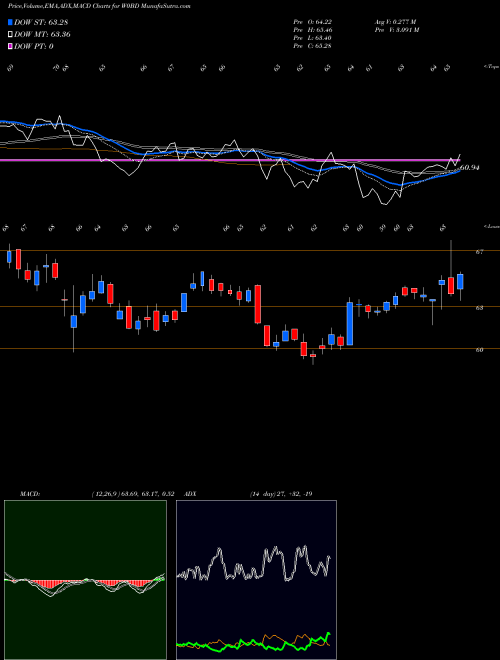Click the chart title mentioning MunafaSutra.com
The width and height of the screenshot is (500, 660).
click(99, 6)
